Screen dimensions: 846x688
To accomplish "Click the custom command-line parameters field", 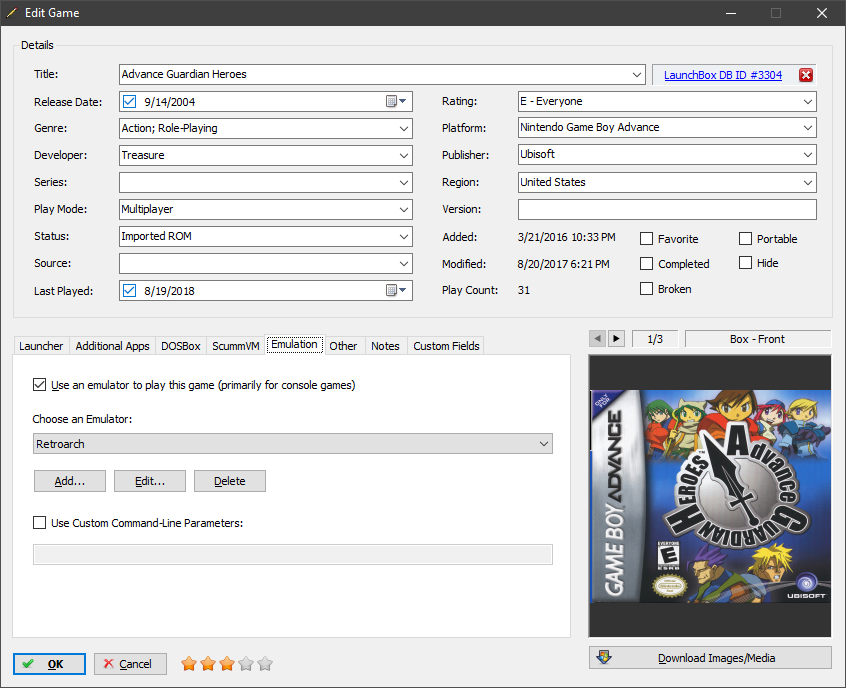I will point(293,554).
